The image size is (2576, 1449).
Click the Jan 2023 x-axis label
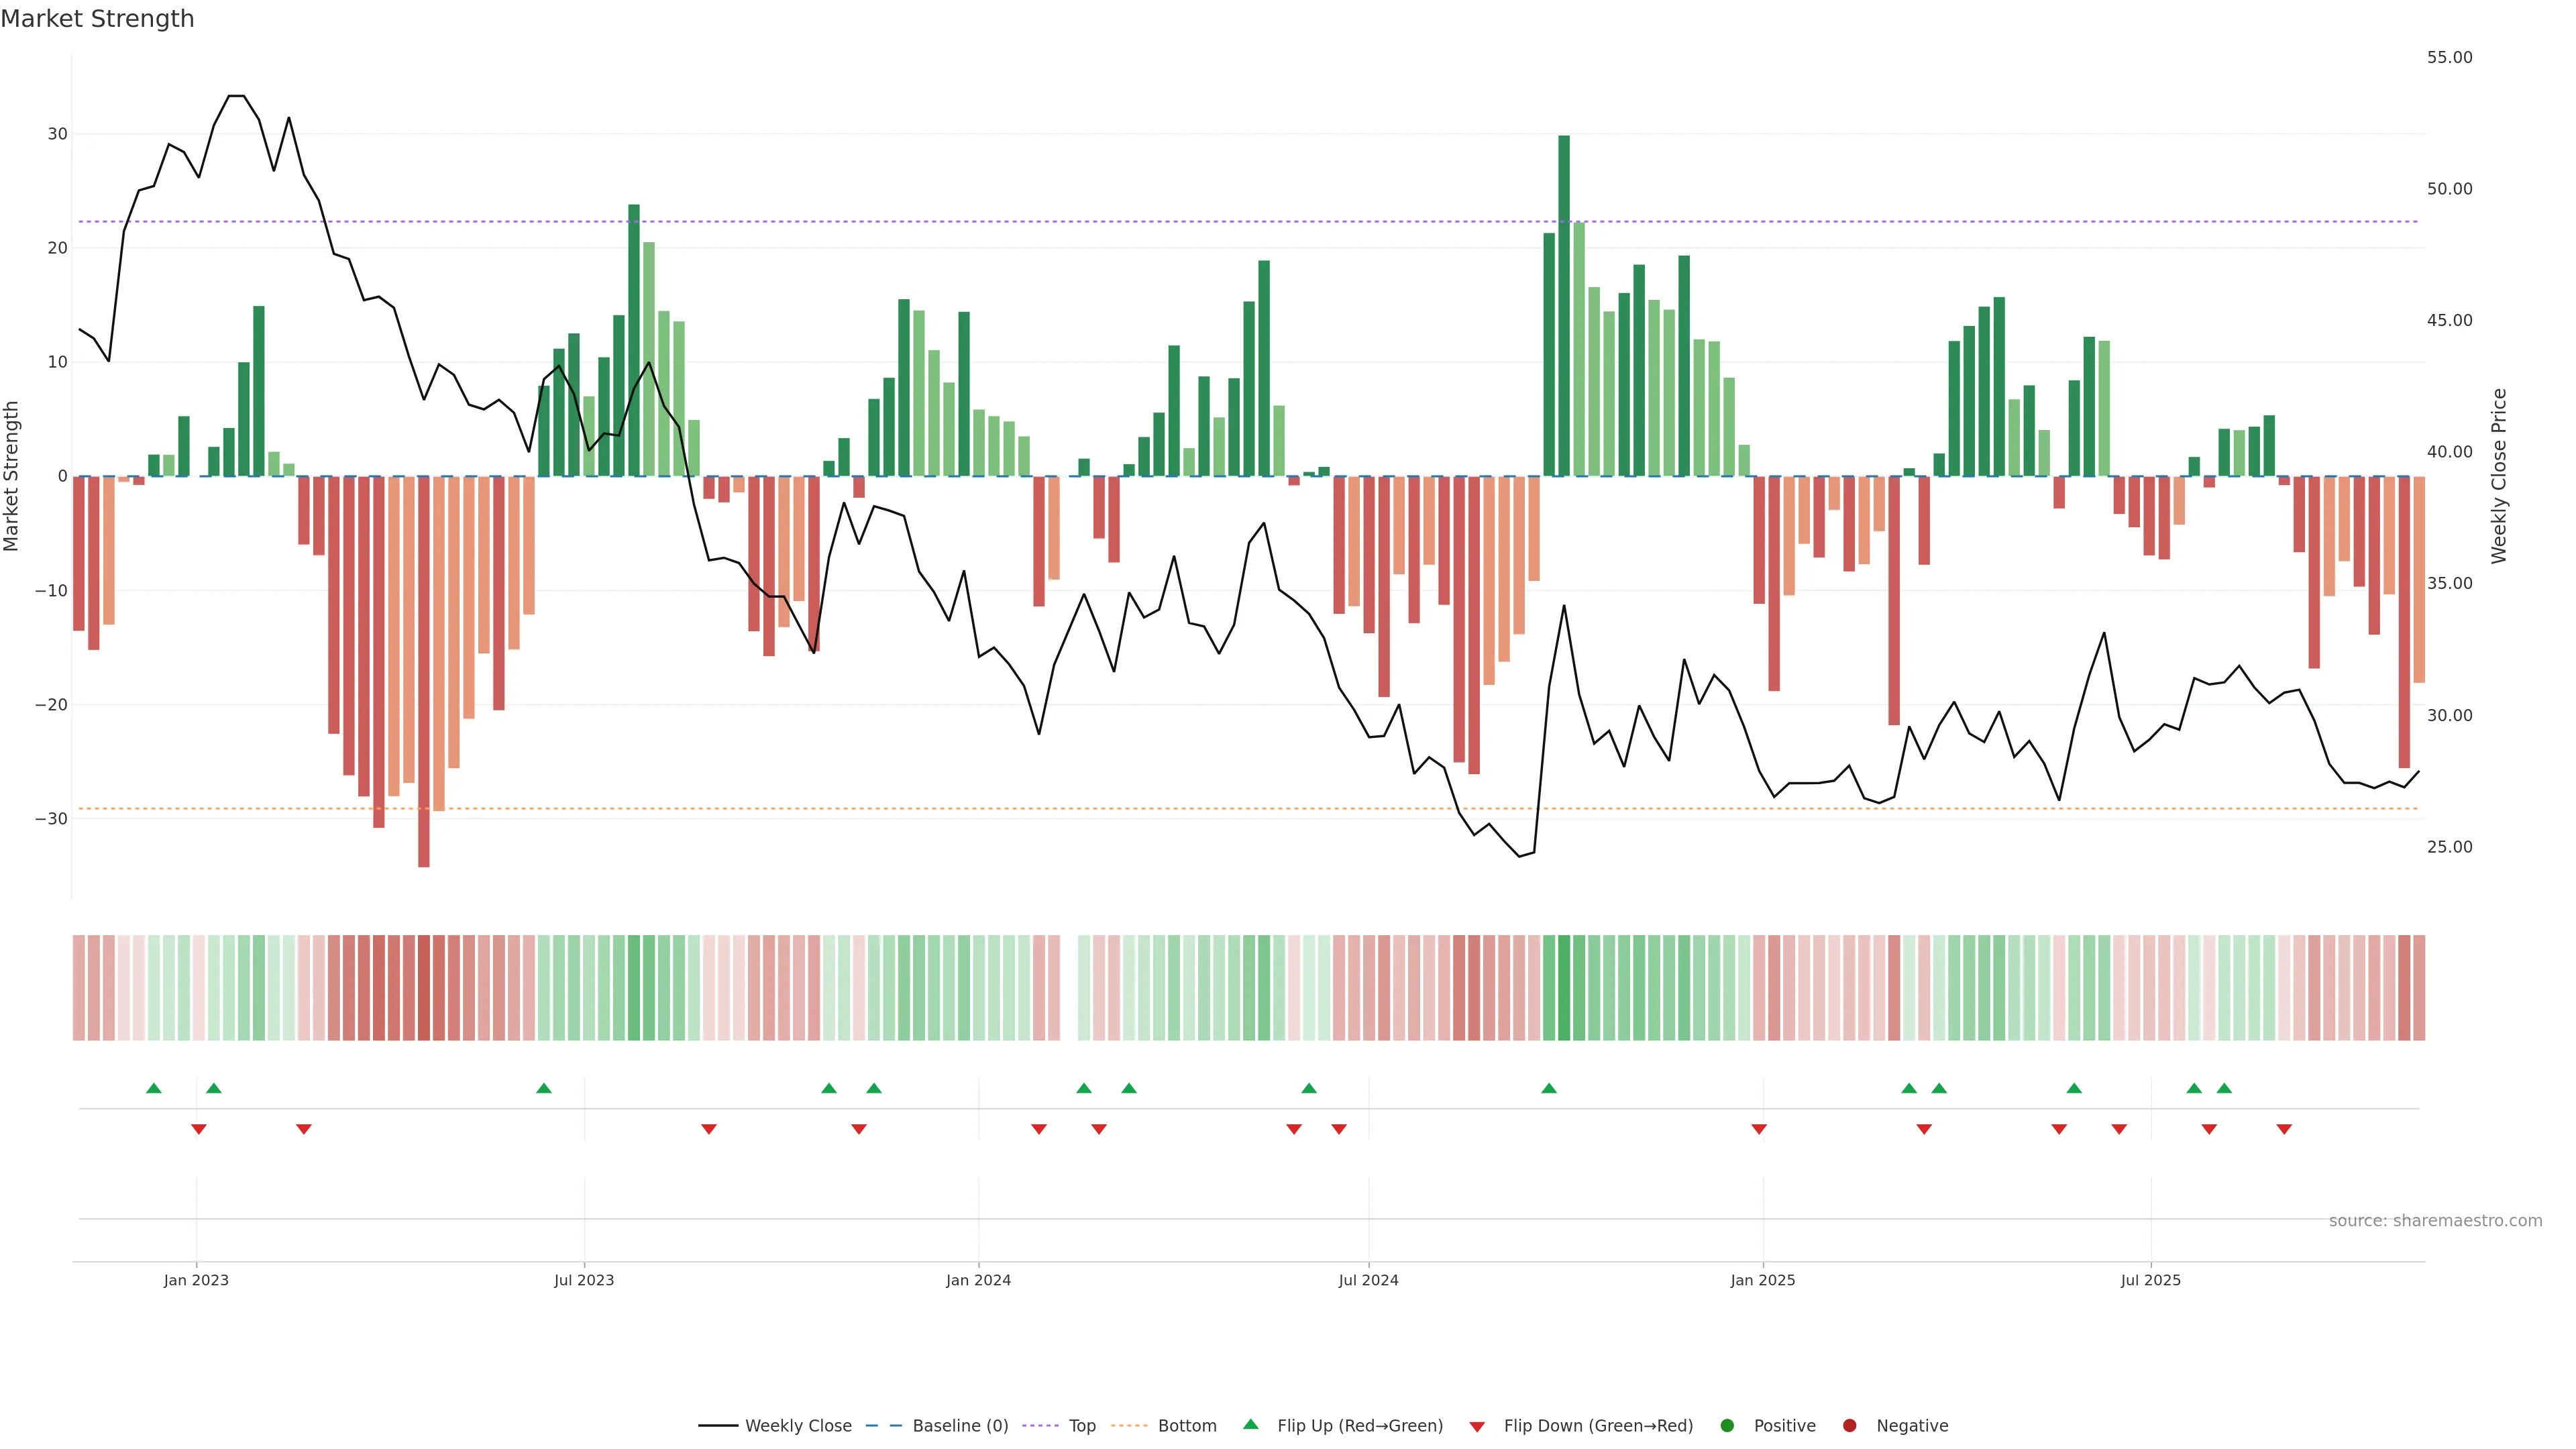pyautogui.click(x=196, y=1280)
